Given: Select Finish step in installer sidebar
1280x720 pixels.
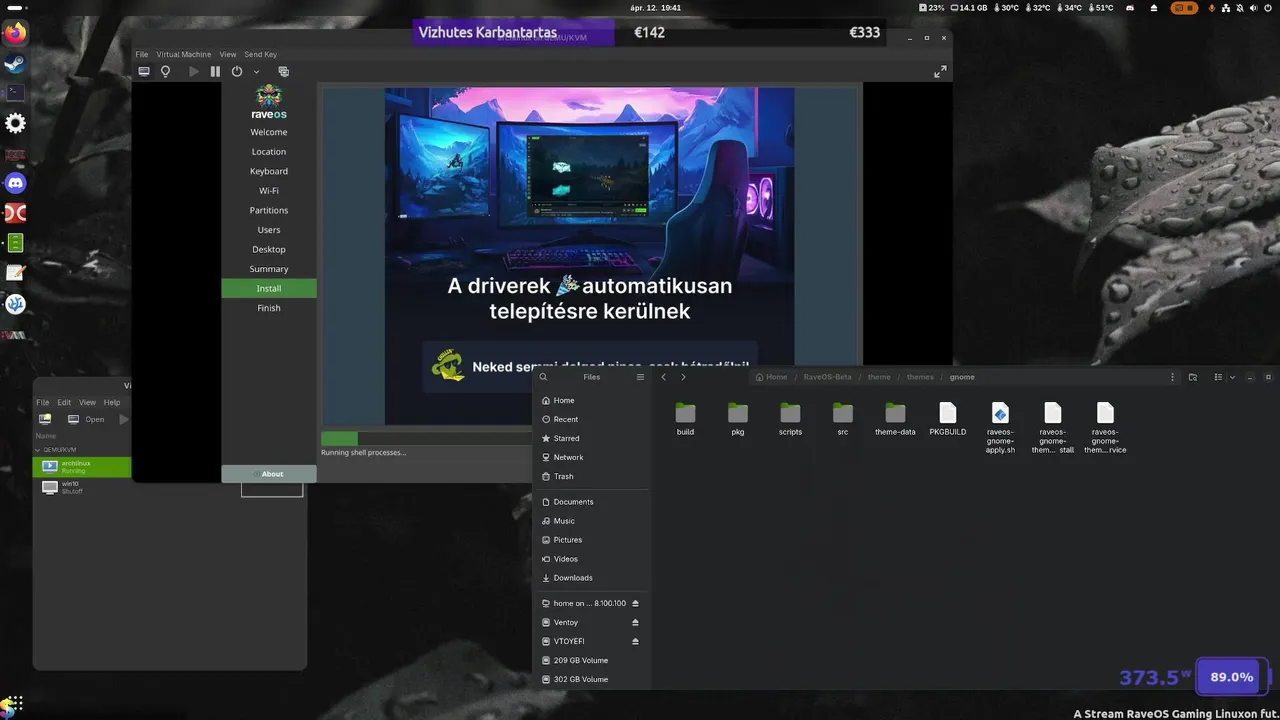Looking at the screenshot, I should 269,308.
